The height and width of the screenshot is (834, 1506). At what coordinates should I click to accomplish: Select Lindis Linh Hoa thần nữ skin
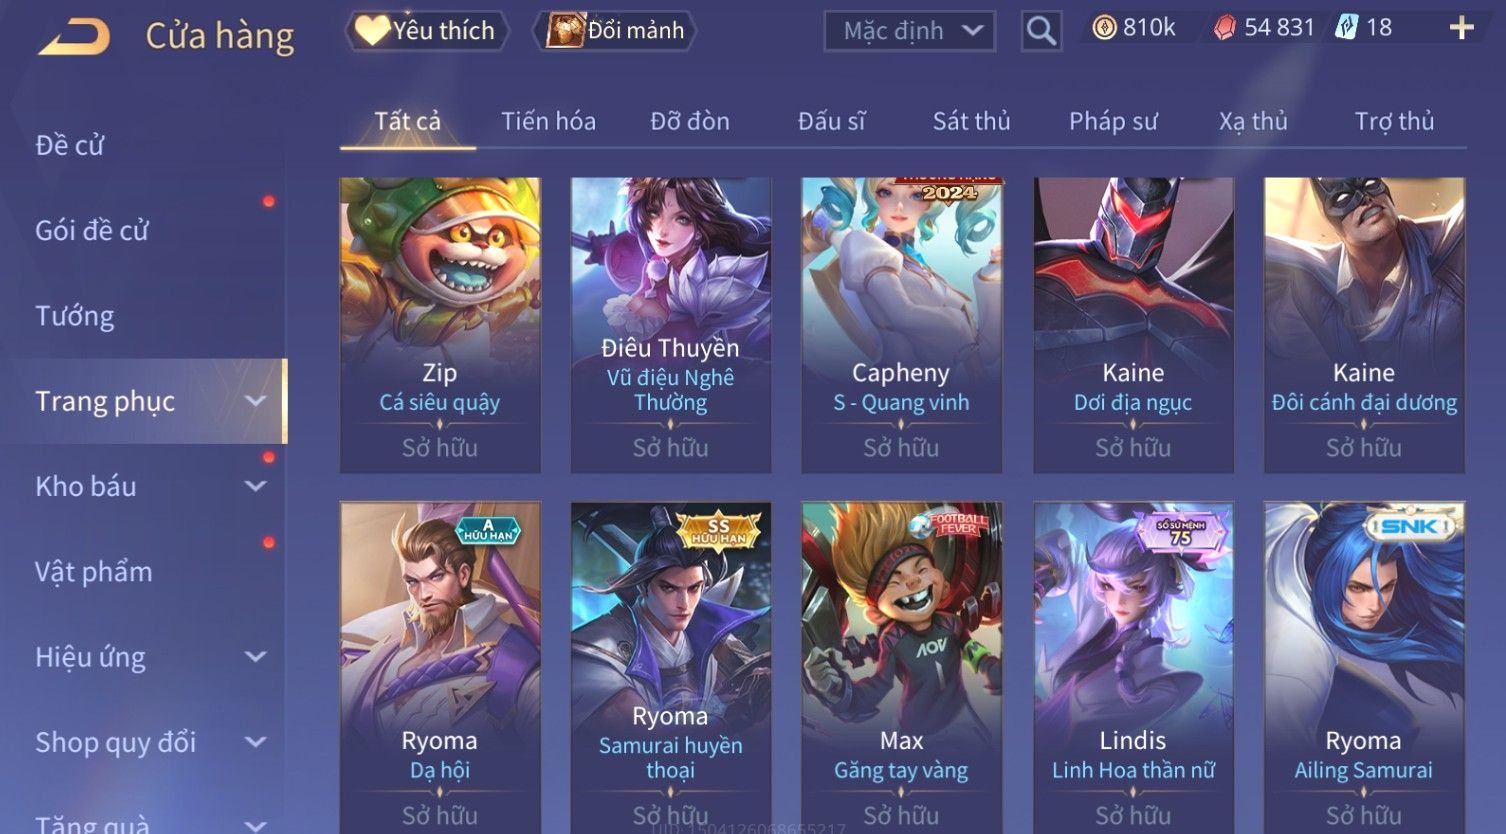[1133, 667]
